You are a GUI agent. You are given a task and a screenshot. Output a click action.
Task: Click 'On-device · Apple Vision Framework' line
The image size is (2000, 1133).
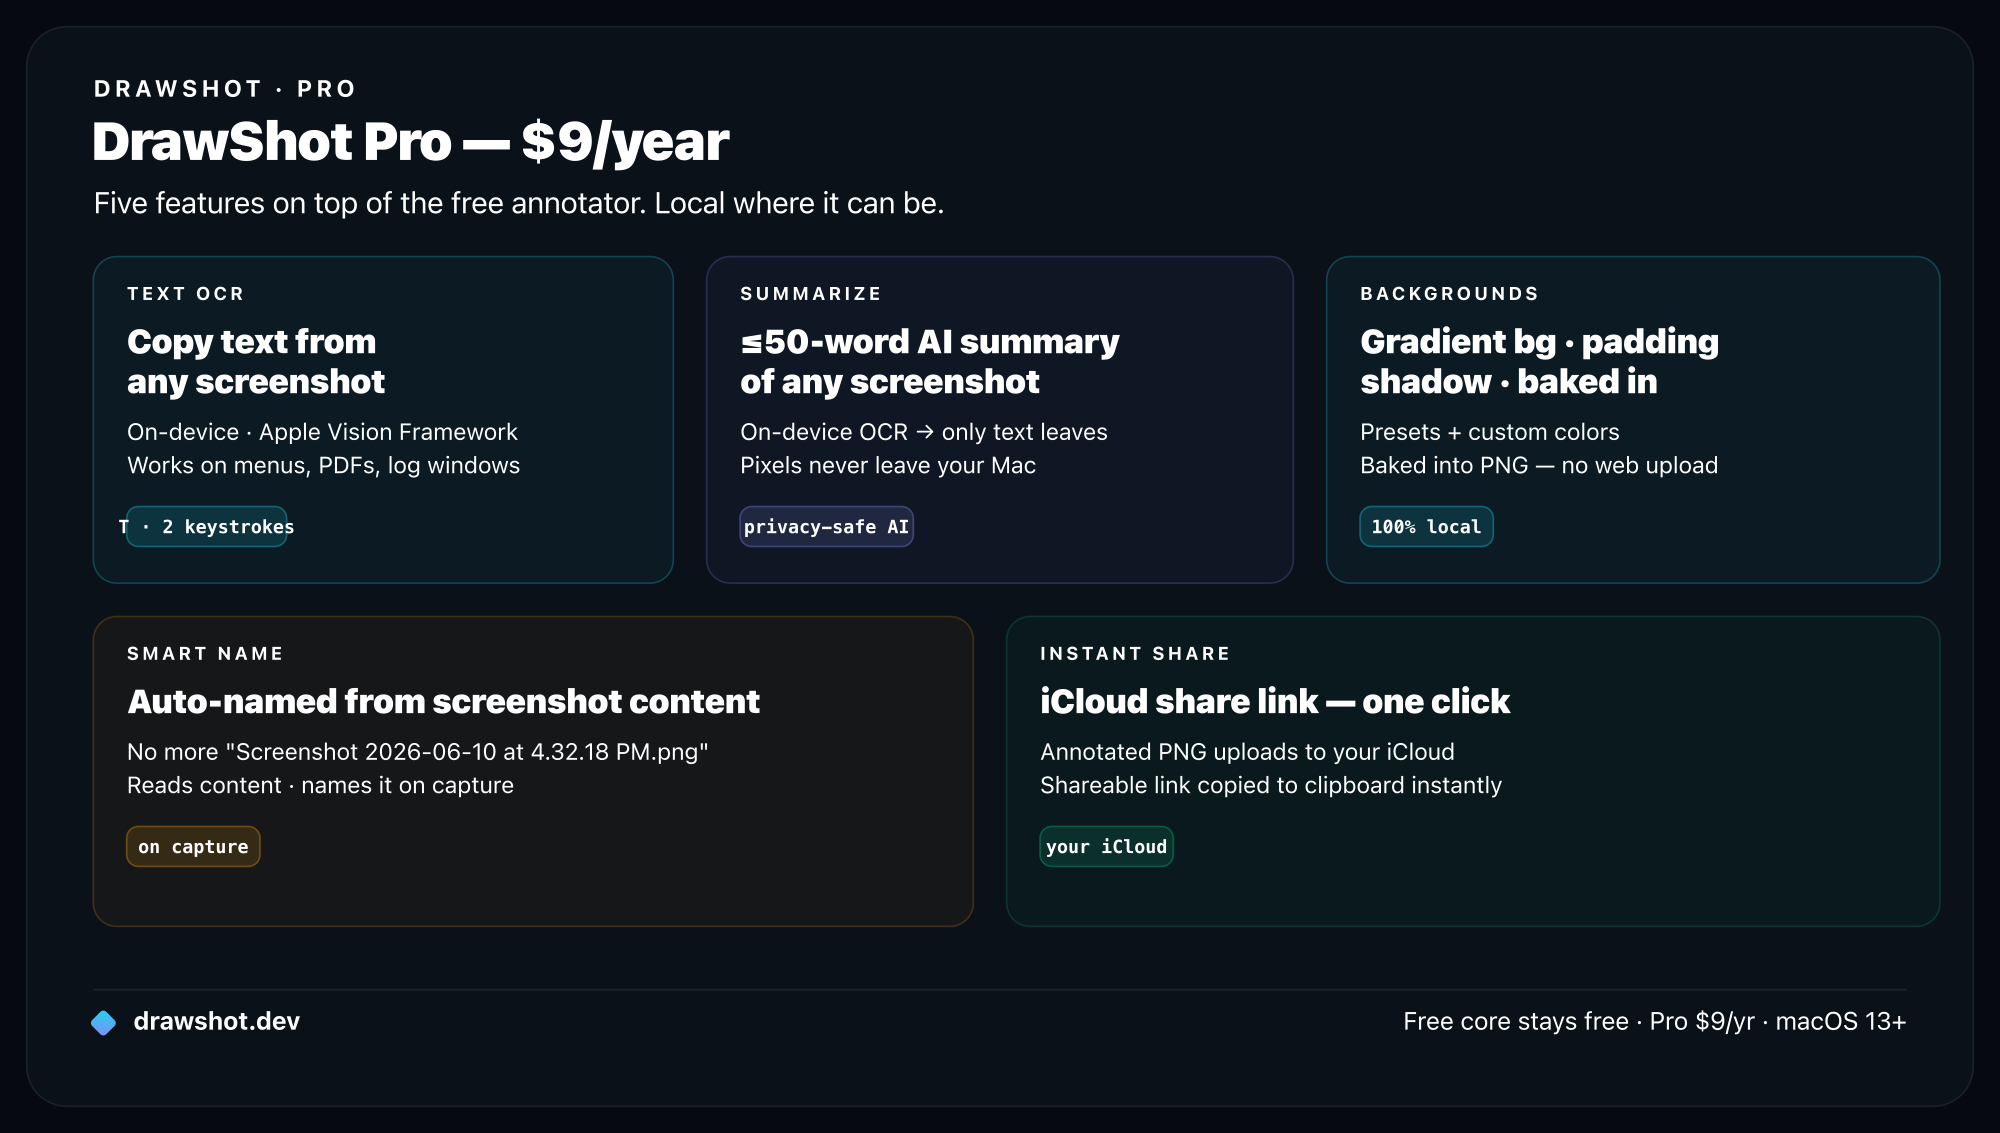(x=322, y=432)
